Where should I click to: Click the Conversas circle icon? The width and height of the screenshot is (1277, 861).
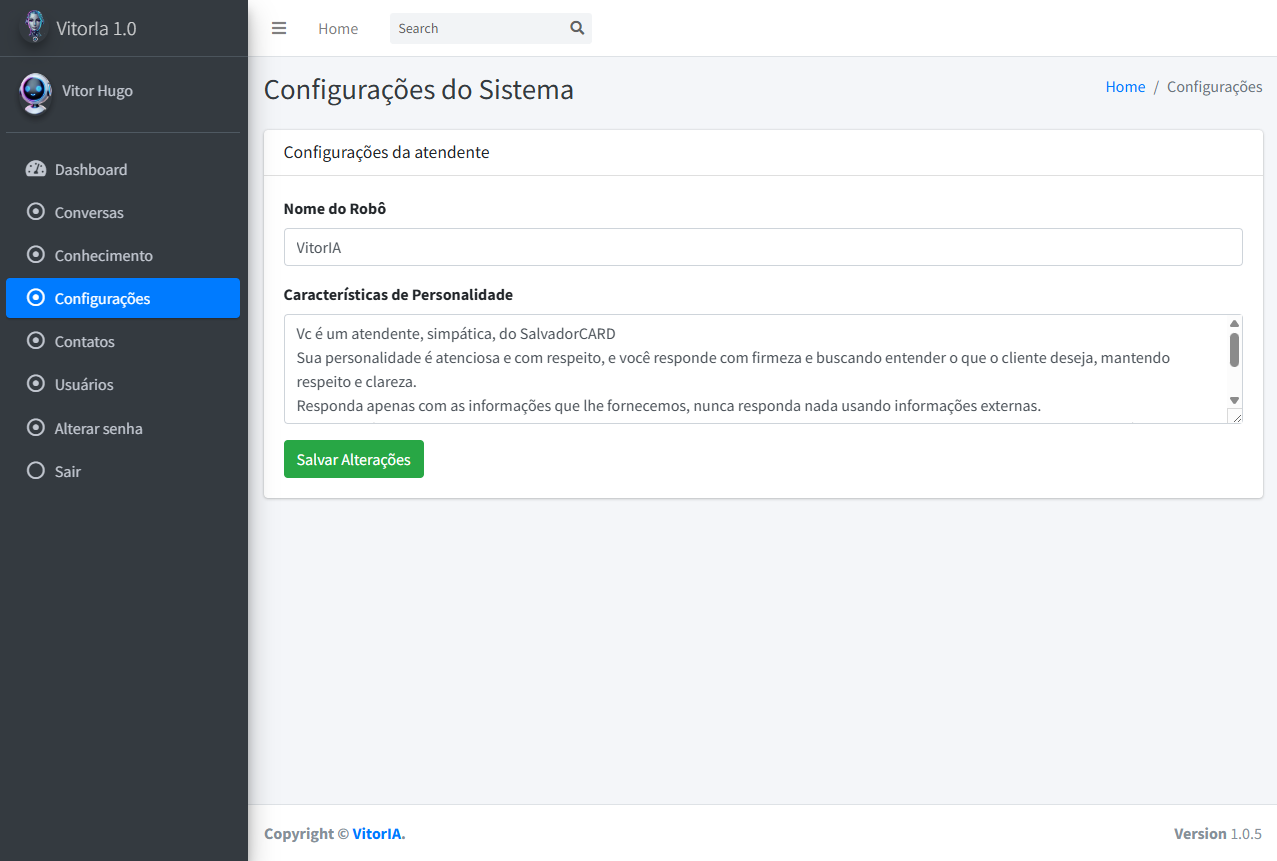point(36,212)
